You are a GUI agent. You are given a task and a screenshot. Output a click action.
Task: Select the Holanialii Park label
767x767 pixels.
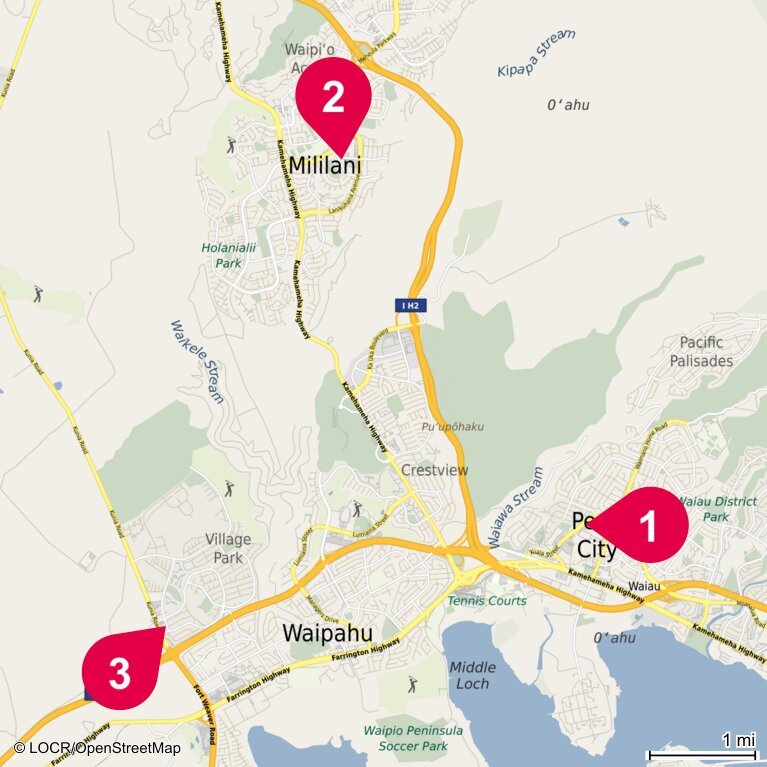click(x=228, y=255)
